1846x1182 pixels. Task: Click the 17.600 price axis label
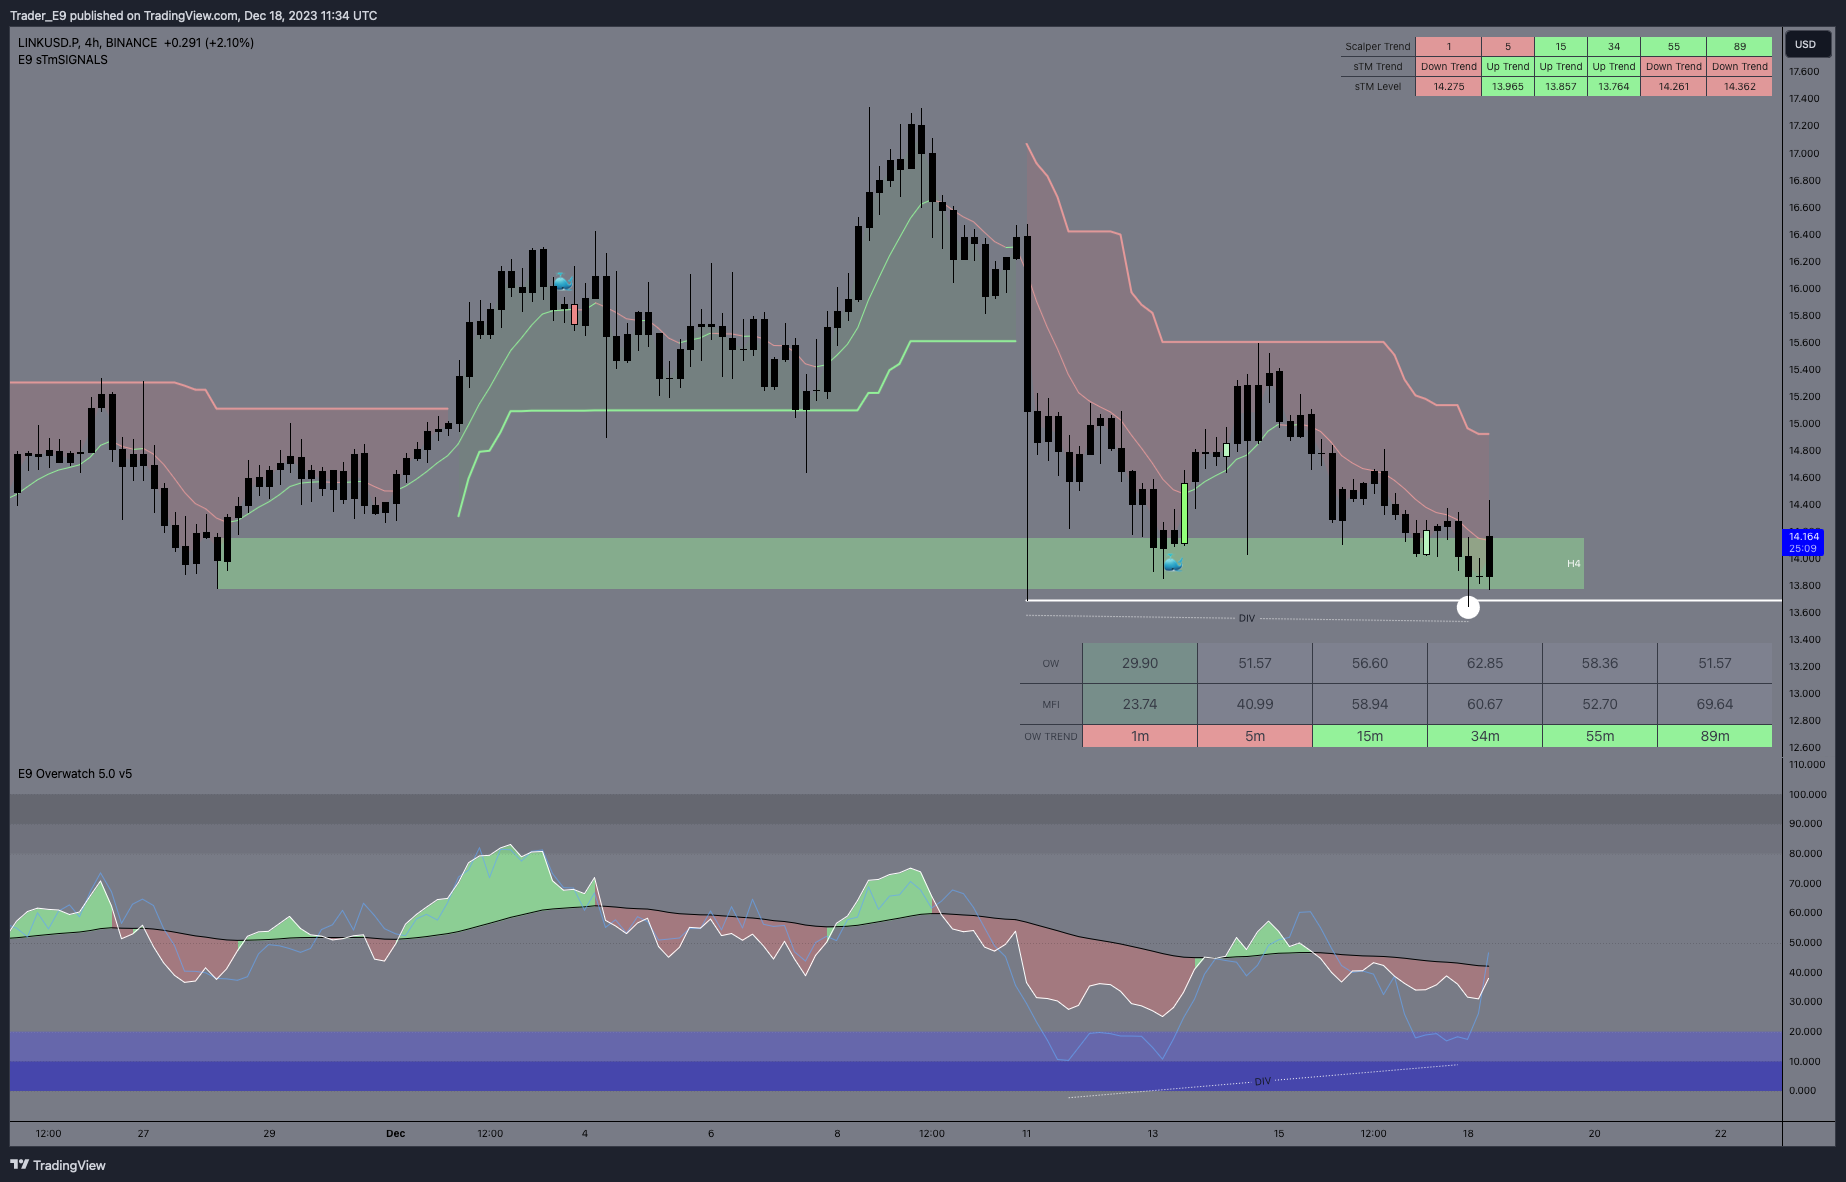pos(1804,72)
